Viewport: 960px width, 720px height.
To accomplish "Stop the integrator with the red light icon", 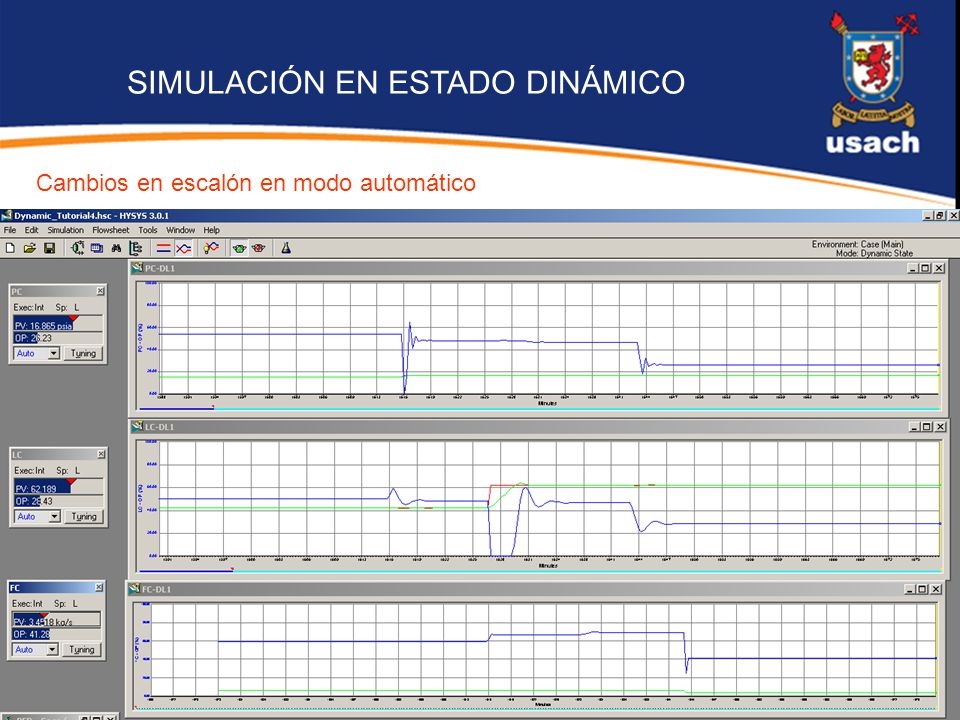I will tap(258, 248).
